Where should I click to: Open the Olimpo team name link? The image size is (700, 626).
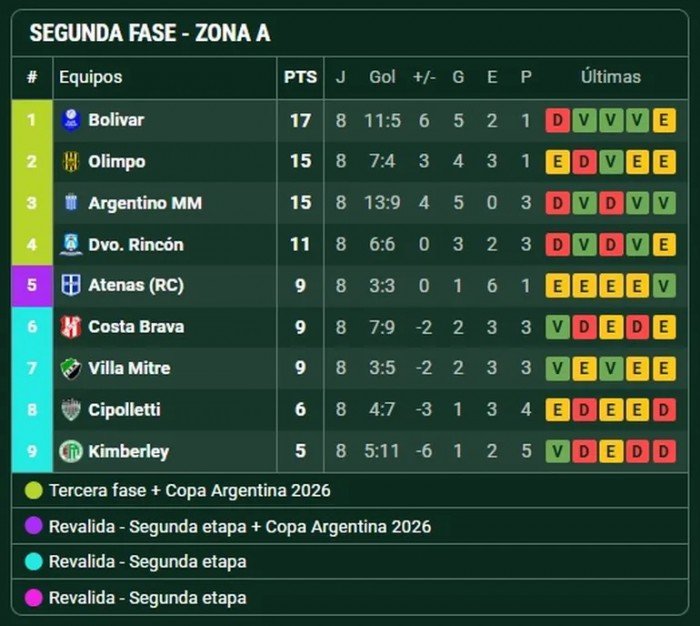coord(117,161)
